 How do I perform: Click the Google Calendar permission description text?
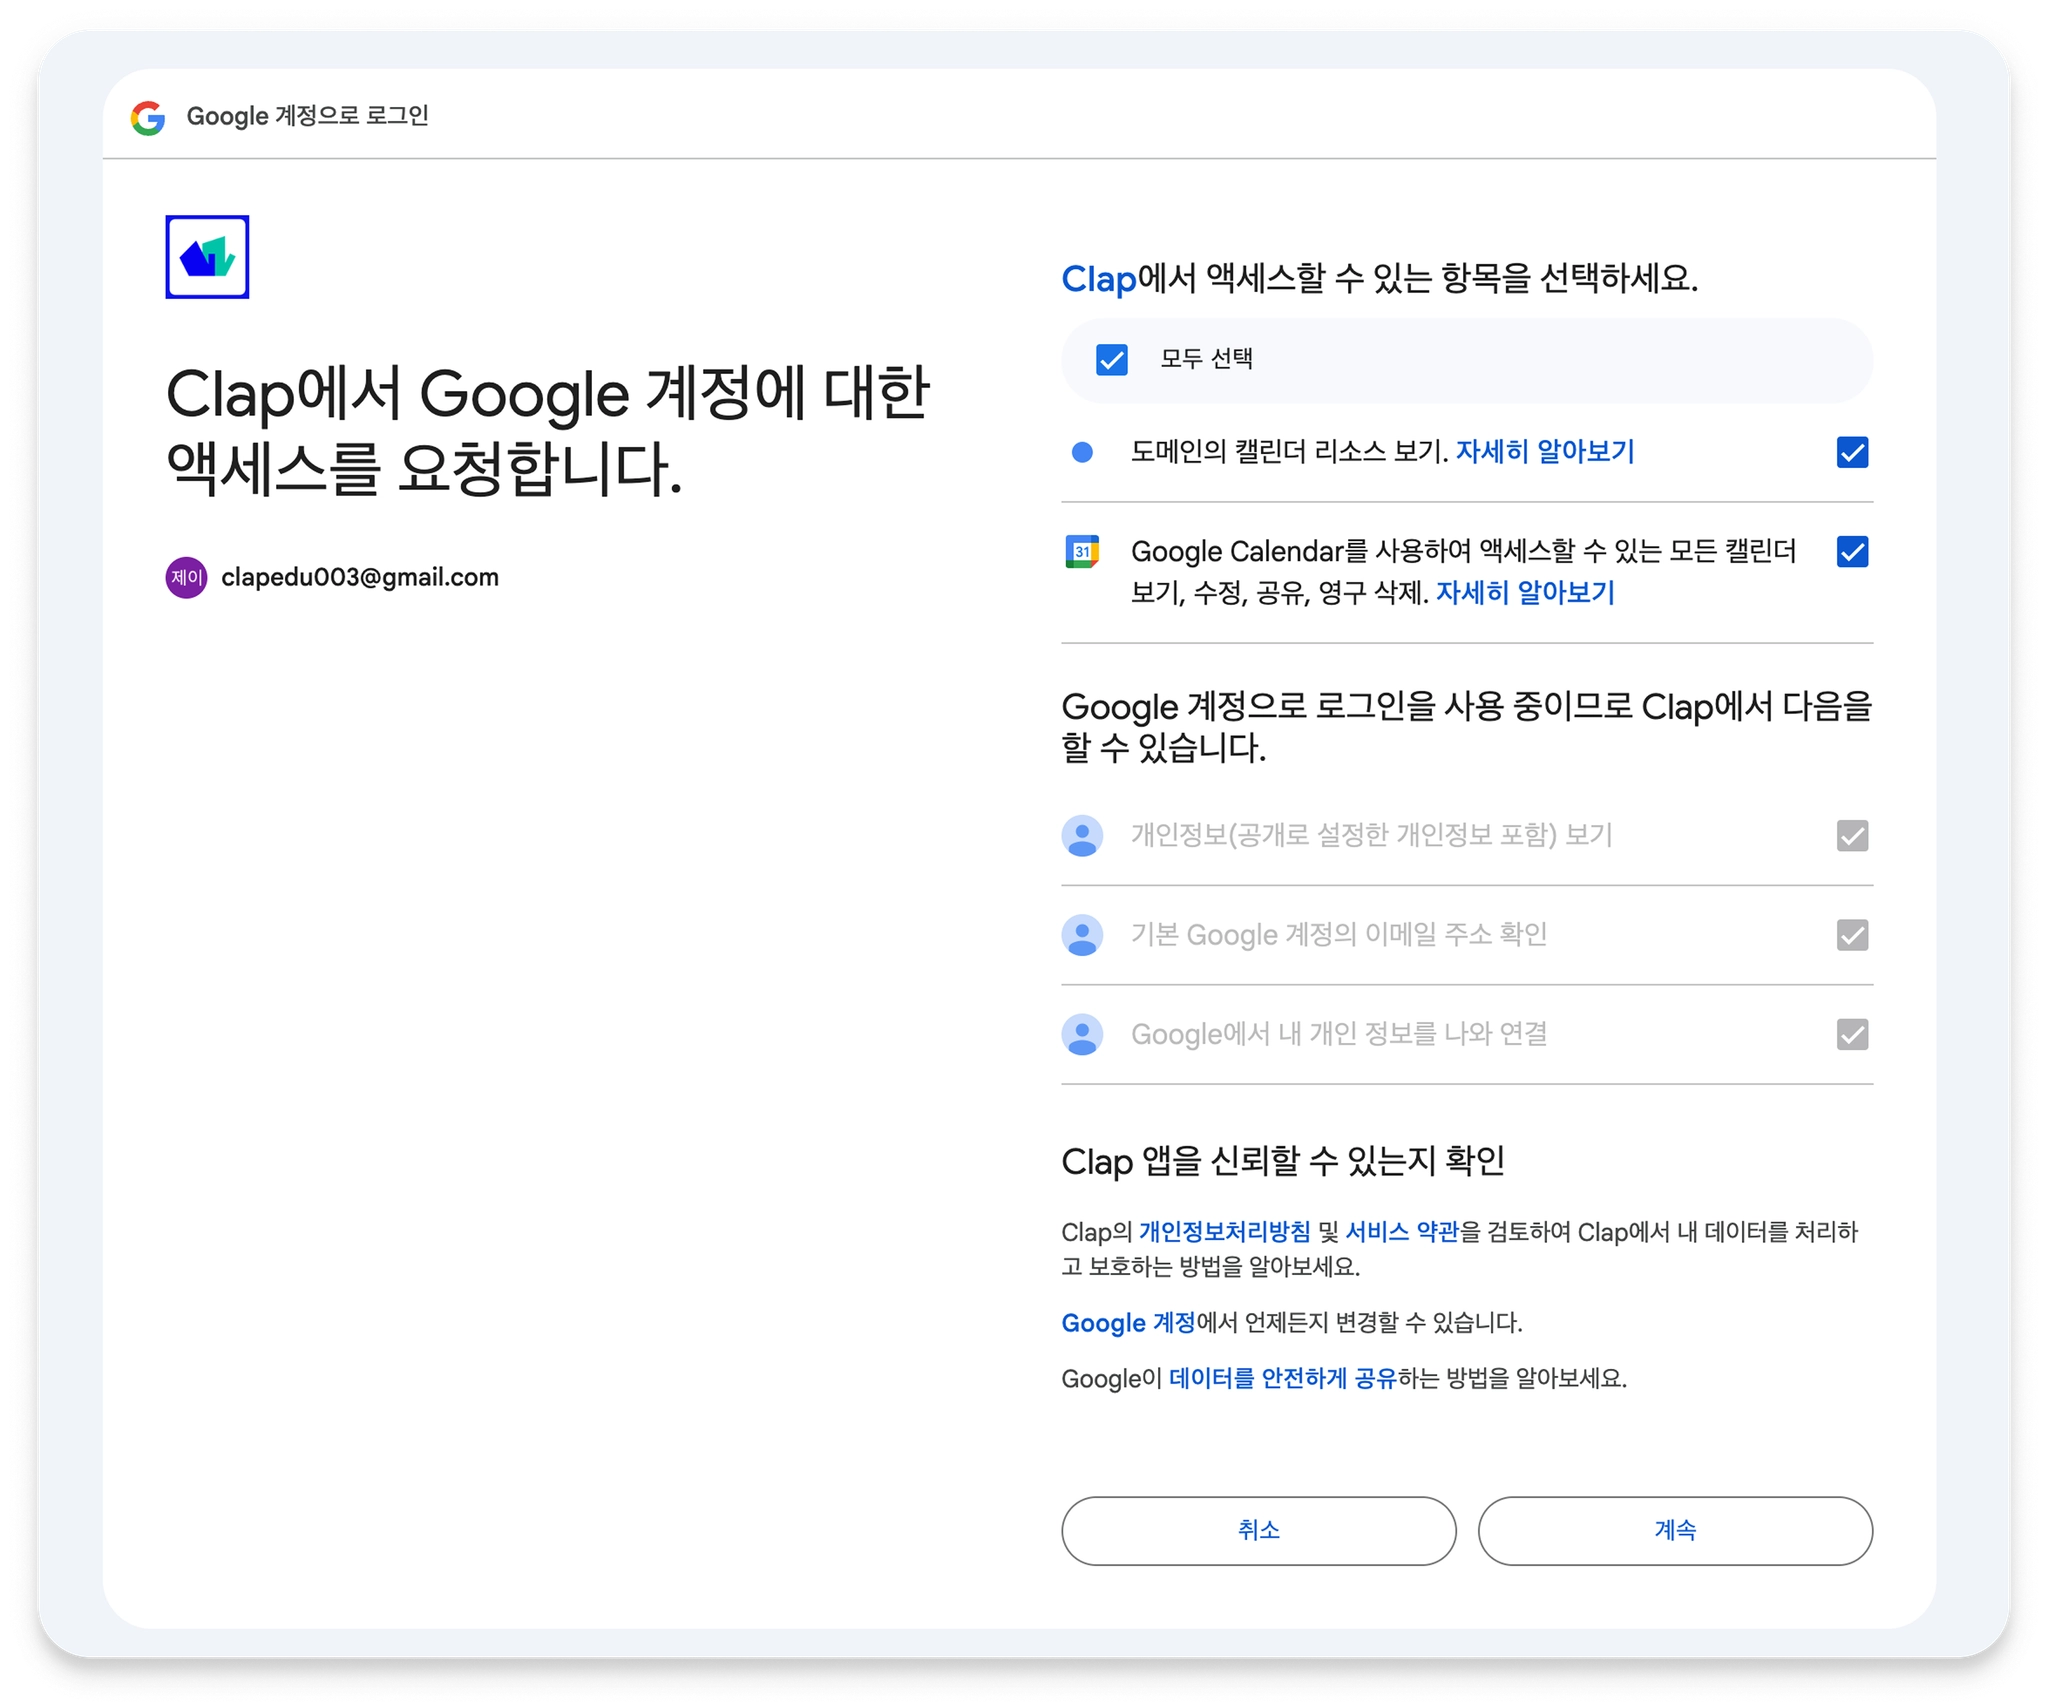[x=1463, y=572]
